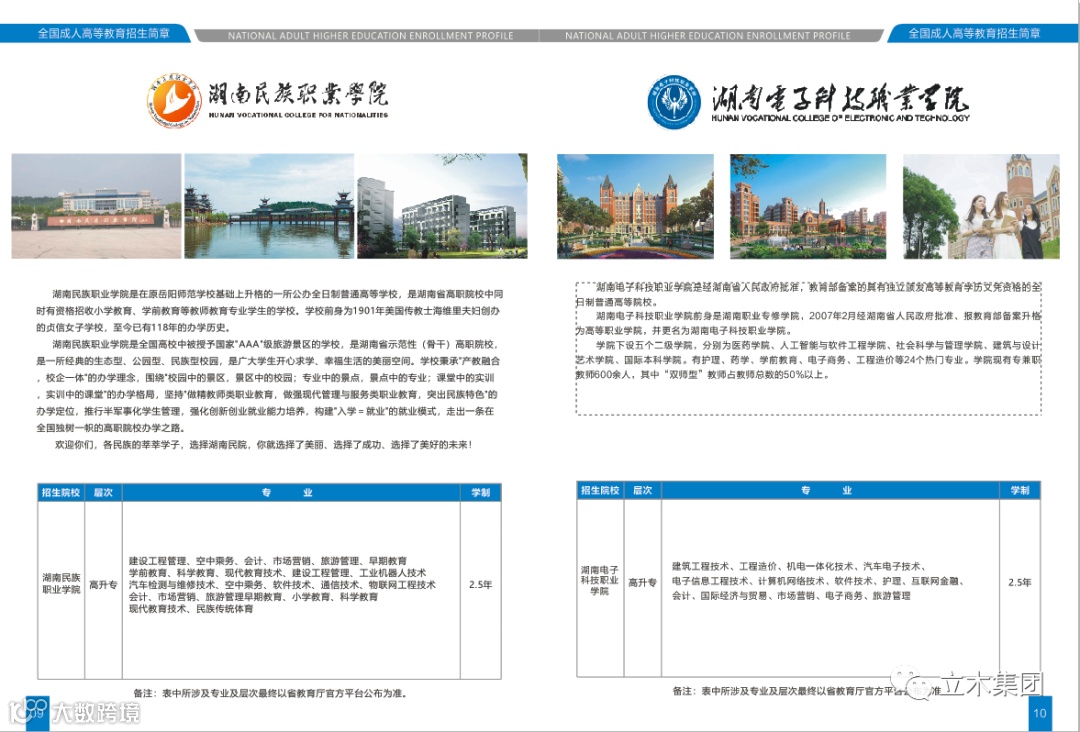Open the photo of the red-brick castle building
The image size is (1080, 732).
coord(635,206)
